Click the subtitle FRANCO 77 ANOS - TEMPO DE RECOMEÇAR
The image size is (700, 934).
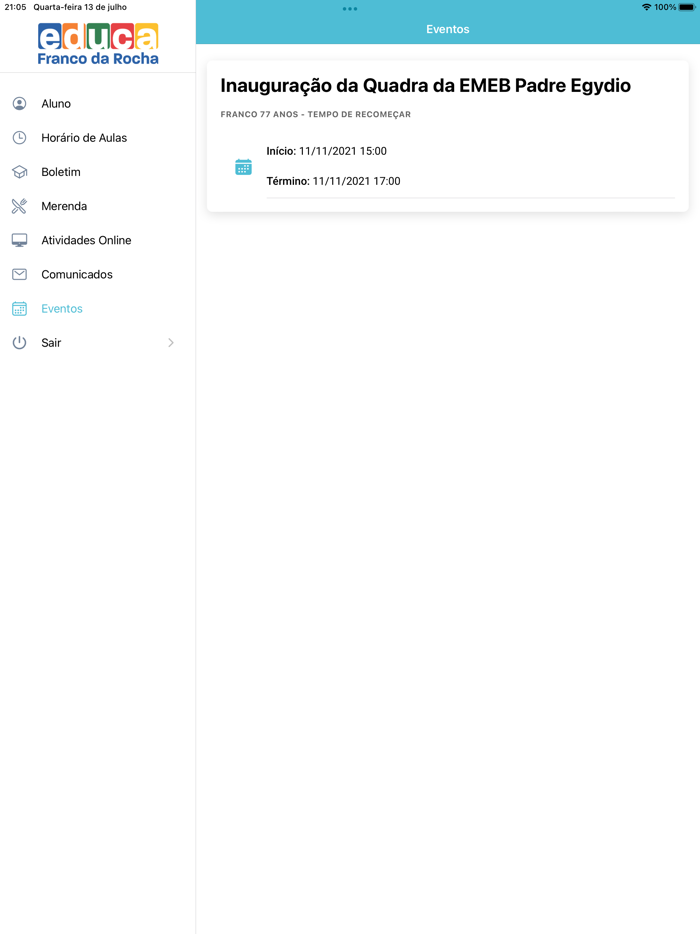tap(316, 114)
